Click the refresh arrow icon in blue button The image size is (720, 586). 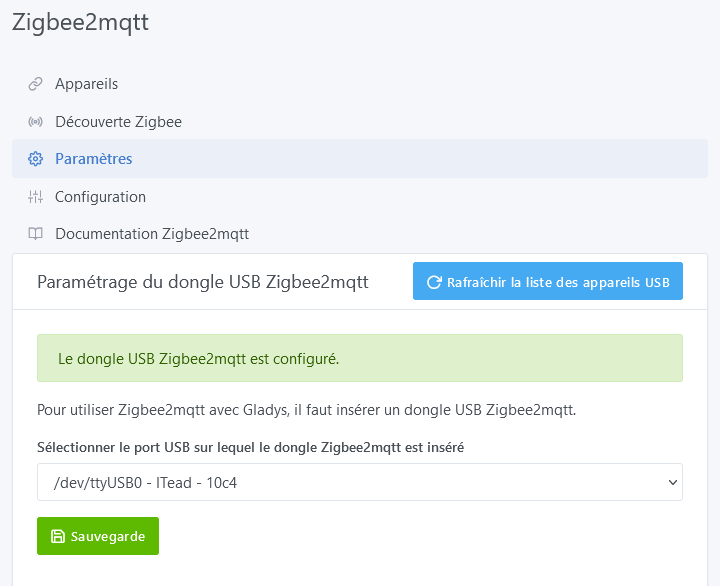coord(434,282)
